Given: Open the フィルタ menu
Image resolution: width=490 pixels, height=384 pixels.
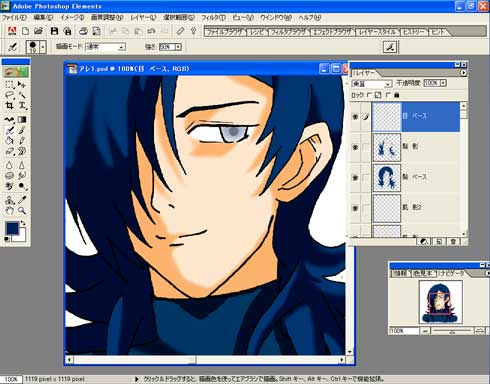Looking at the screenshot, I should point(213,18).
